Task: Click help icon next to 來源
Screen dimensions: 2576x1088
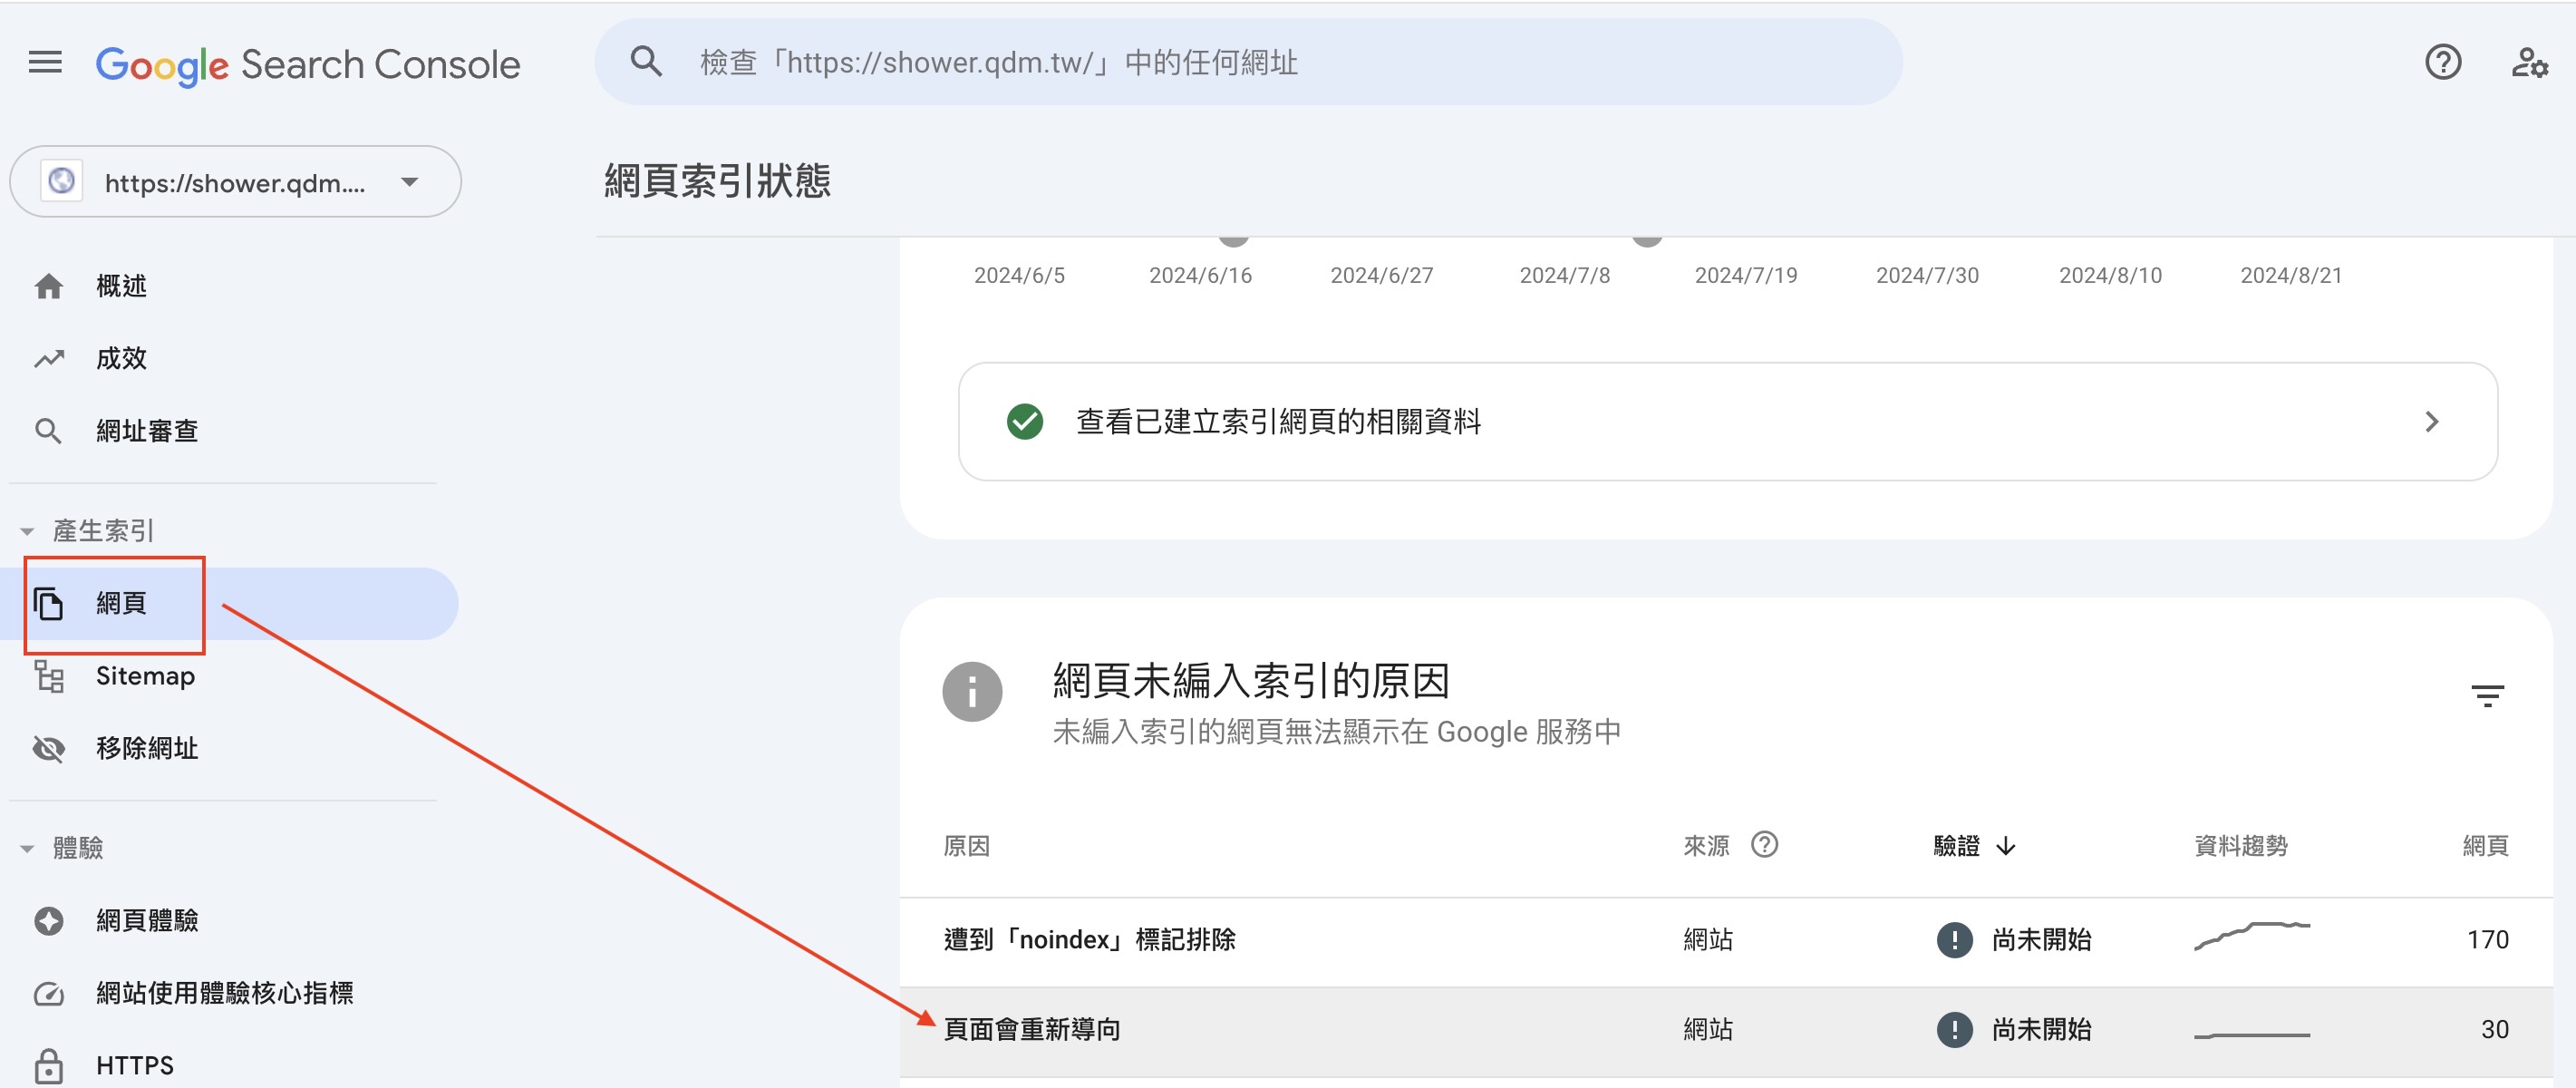Action: (1764, 845)
